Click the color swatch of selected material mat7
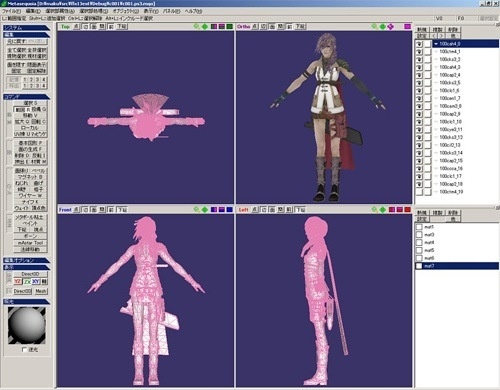Viewport: 500px width, 390px height. pos(419,266)
